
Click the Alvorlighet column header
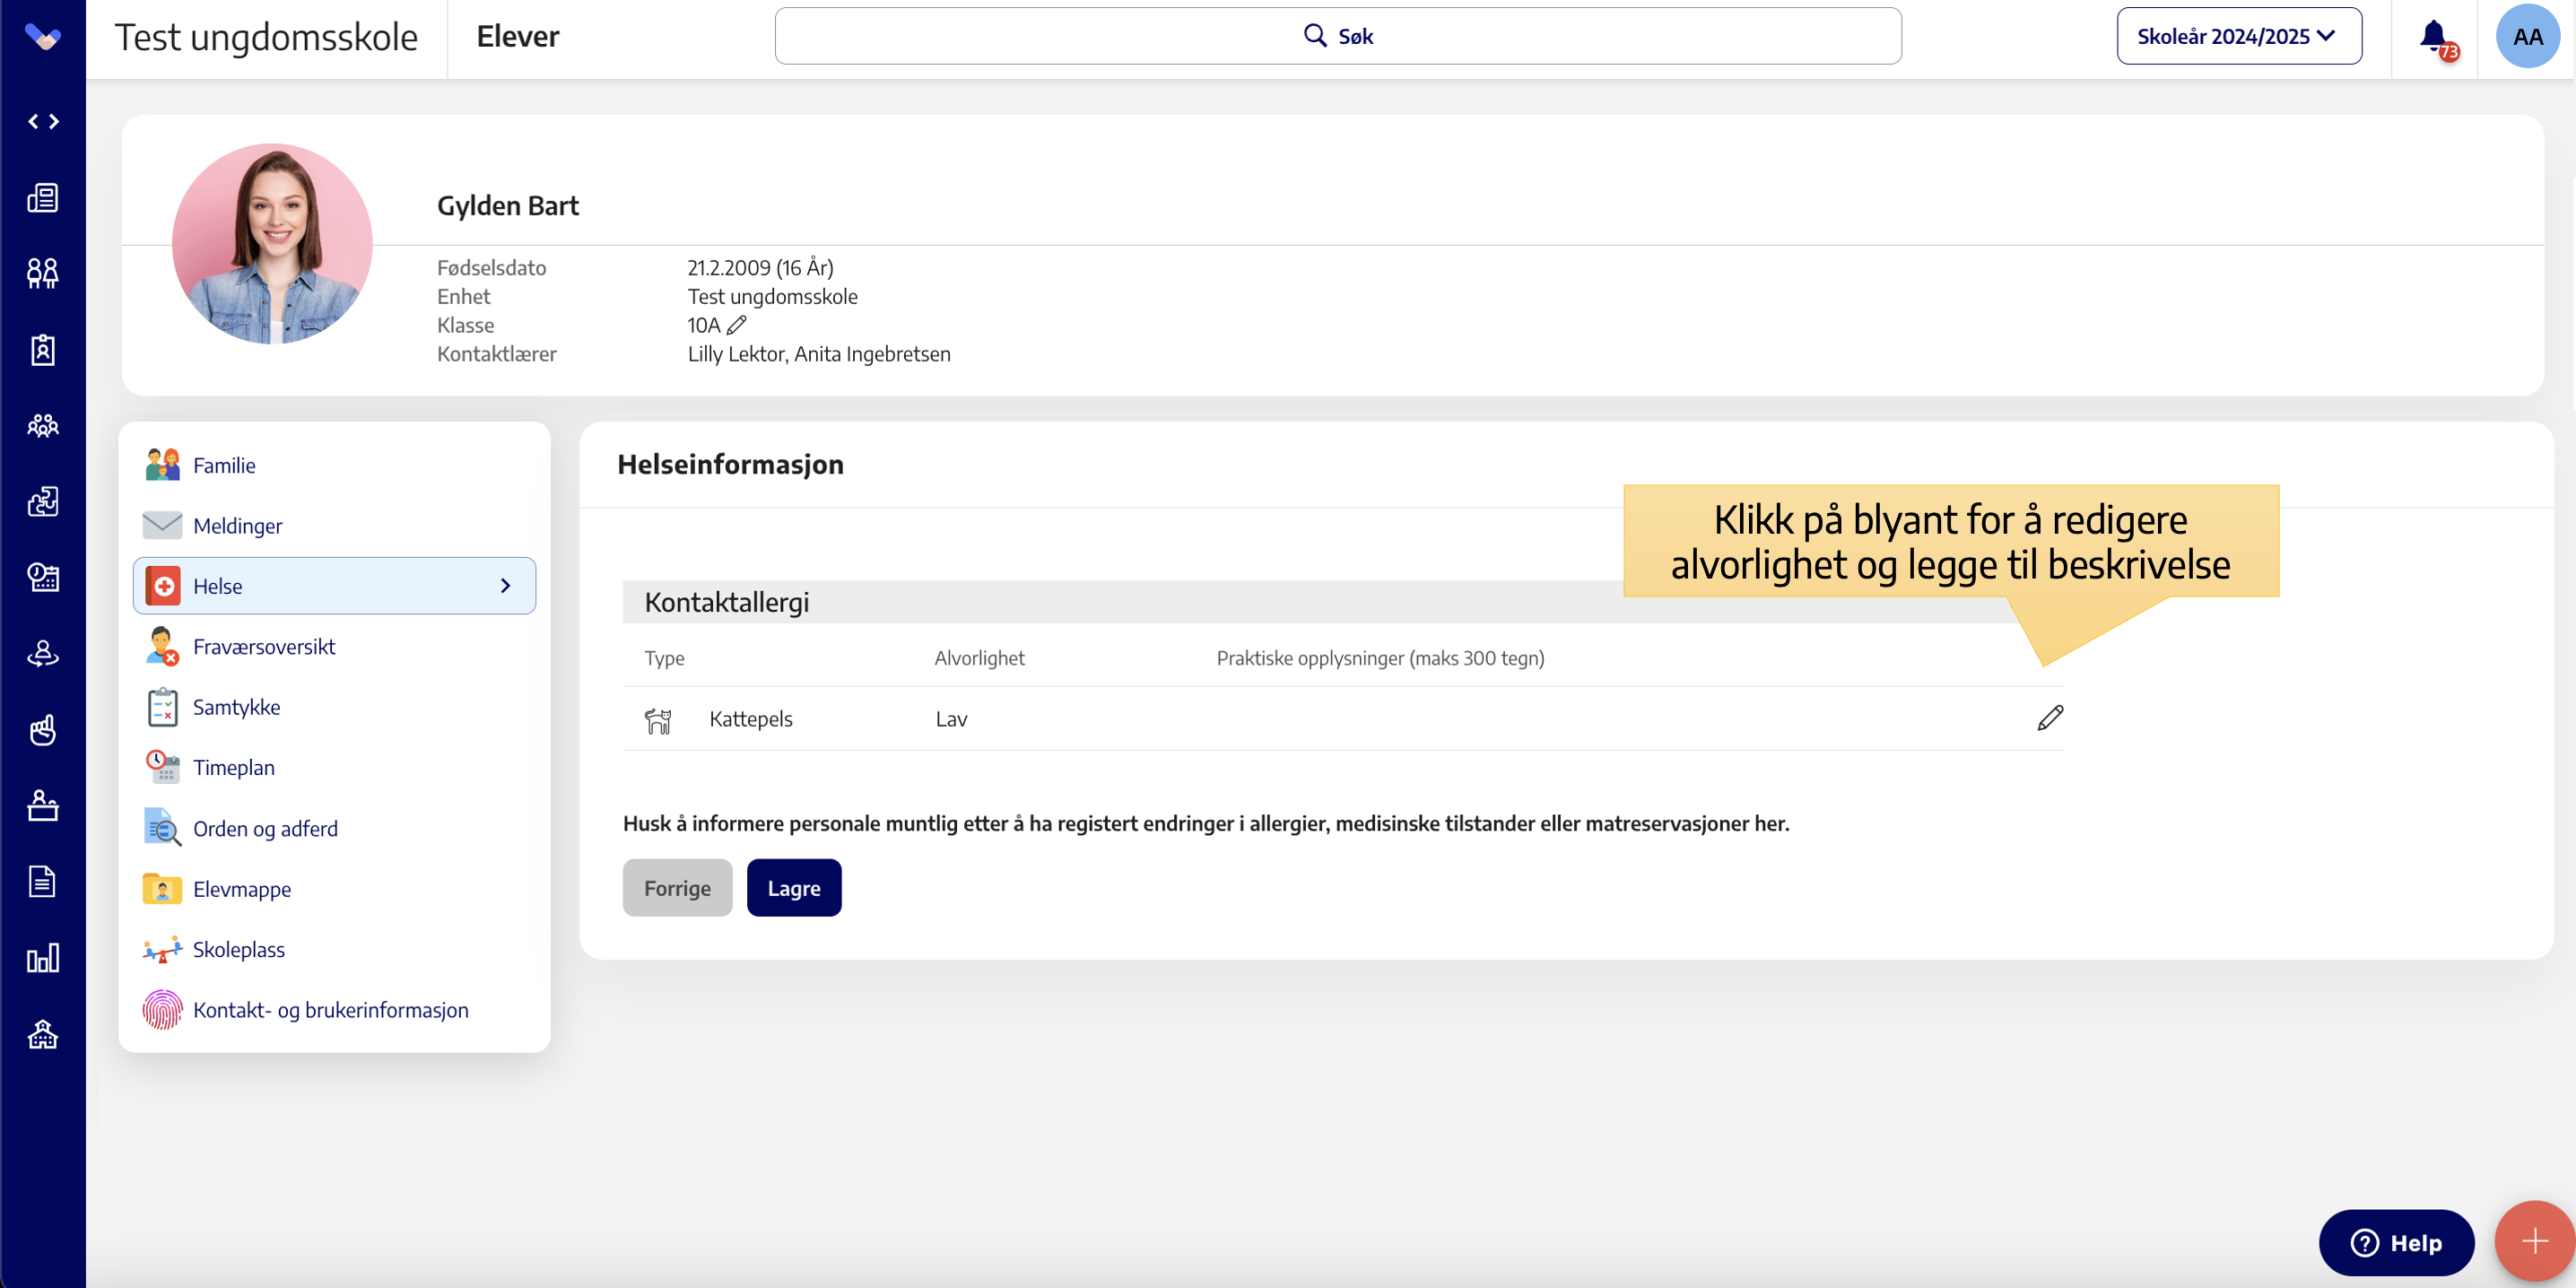tap(979, 658)
